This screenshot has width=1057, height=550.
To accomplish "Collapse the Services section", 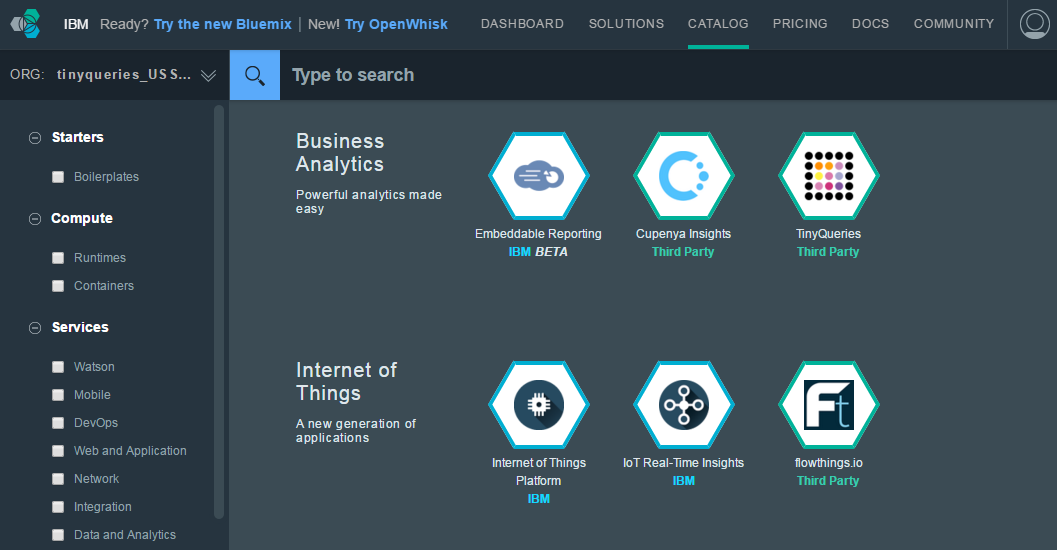I will pos(34,328).
